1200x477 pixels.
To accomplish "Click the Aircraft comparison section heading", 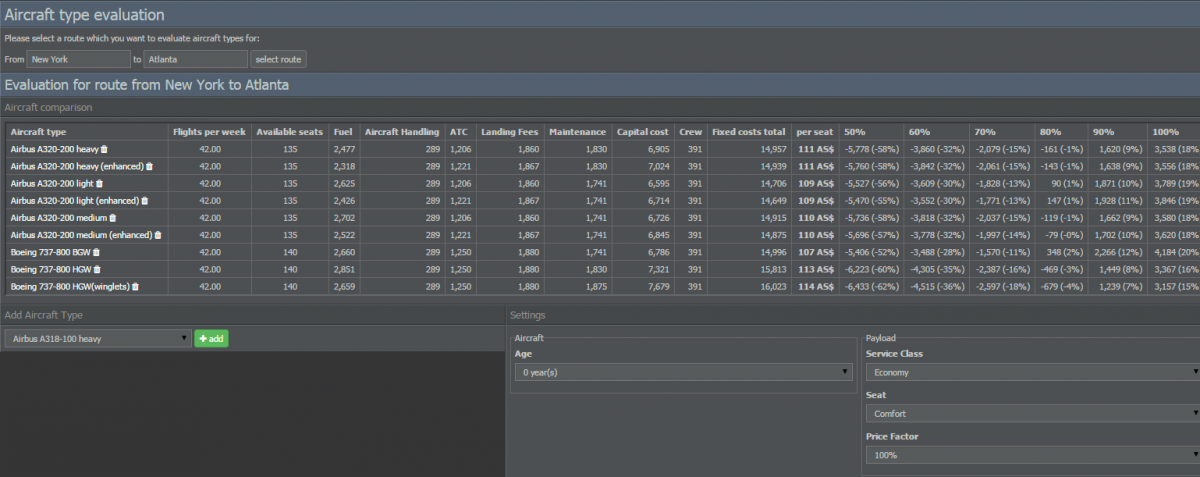I will (x=48, y=107).
